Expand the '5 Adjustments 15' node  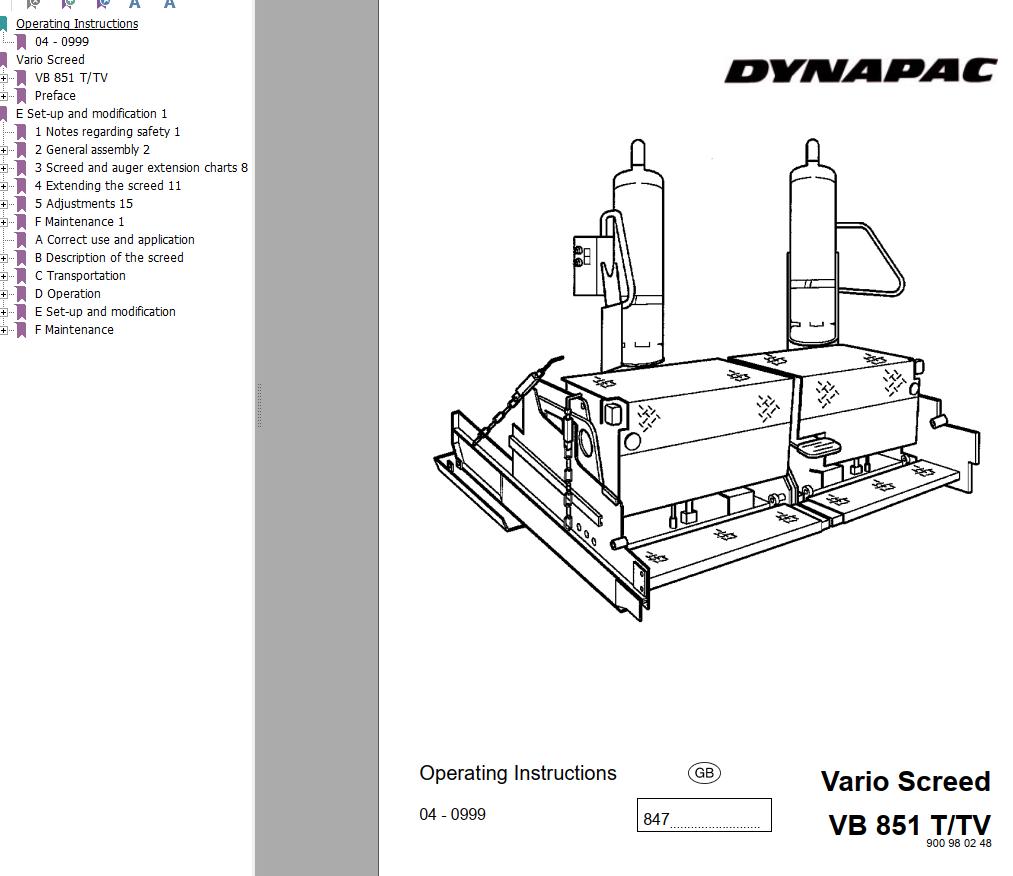pyautogui.click(x=4, y=204)
